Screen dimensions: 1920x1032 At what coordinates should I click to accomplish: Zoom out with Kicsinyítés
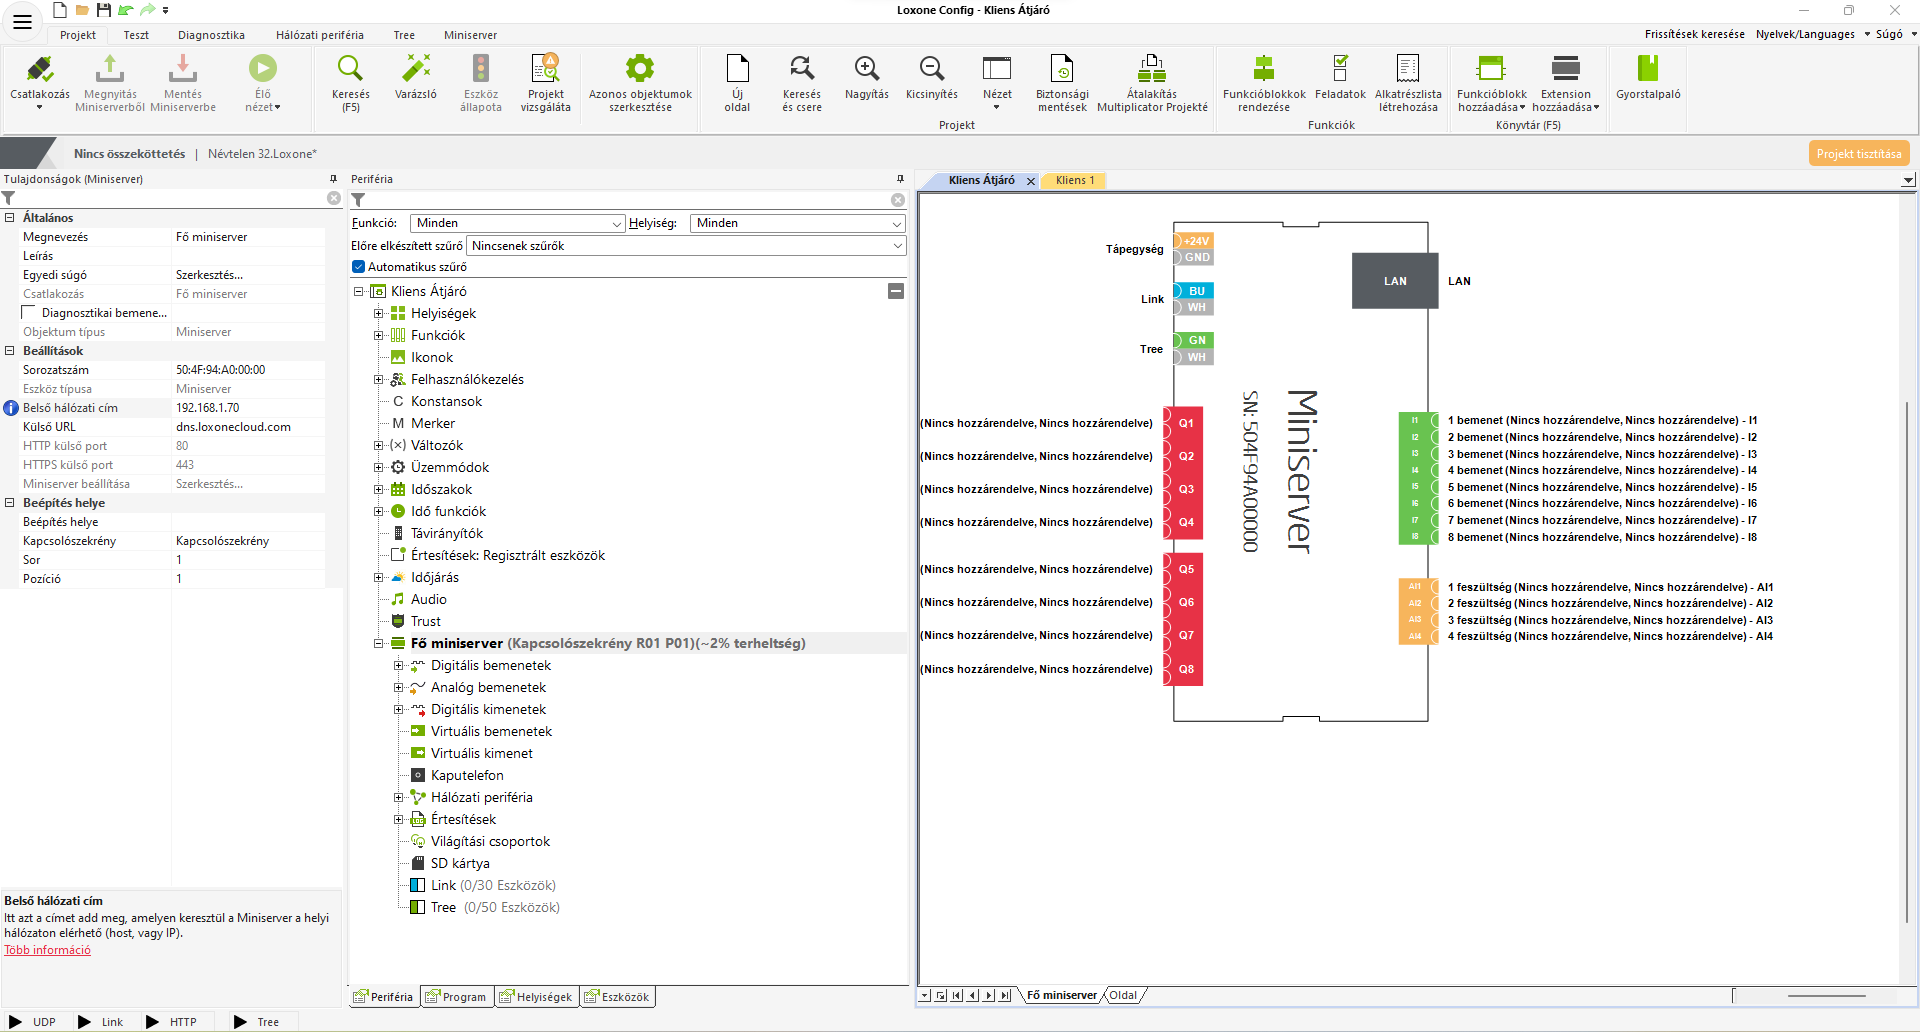pyautogui.click(x=932, y=68)
